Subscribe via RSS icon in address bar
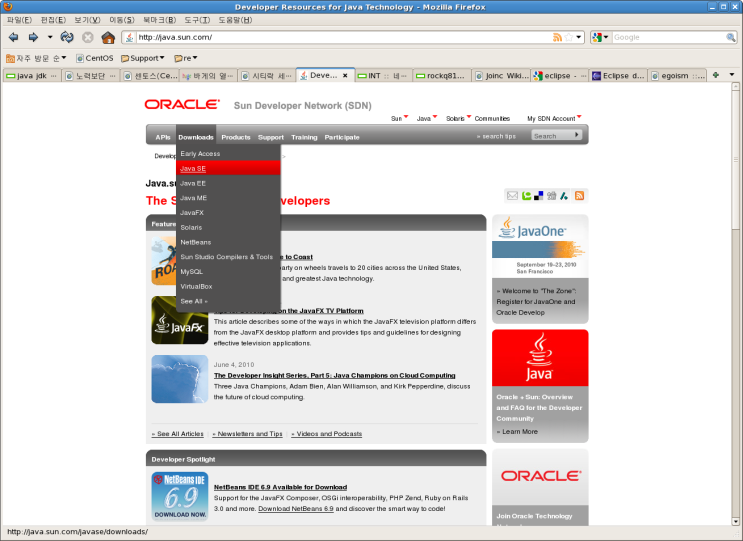743x541 pixels. click(x=557, y=37)
